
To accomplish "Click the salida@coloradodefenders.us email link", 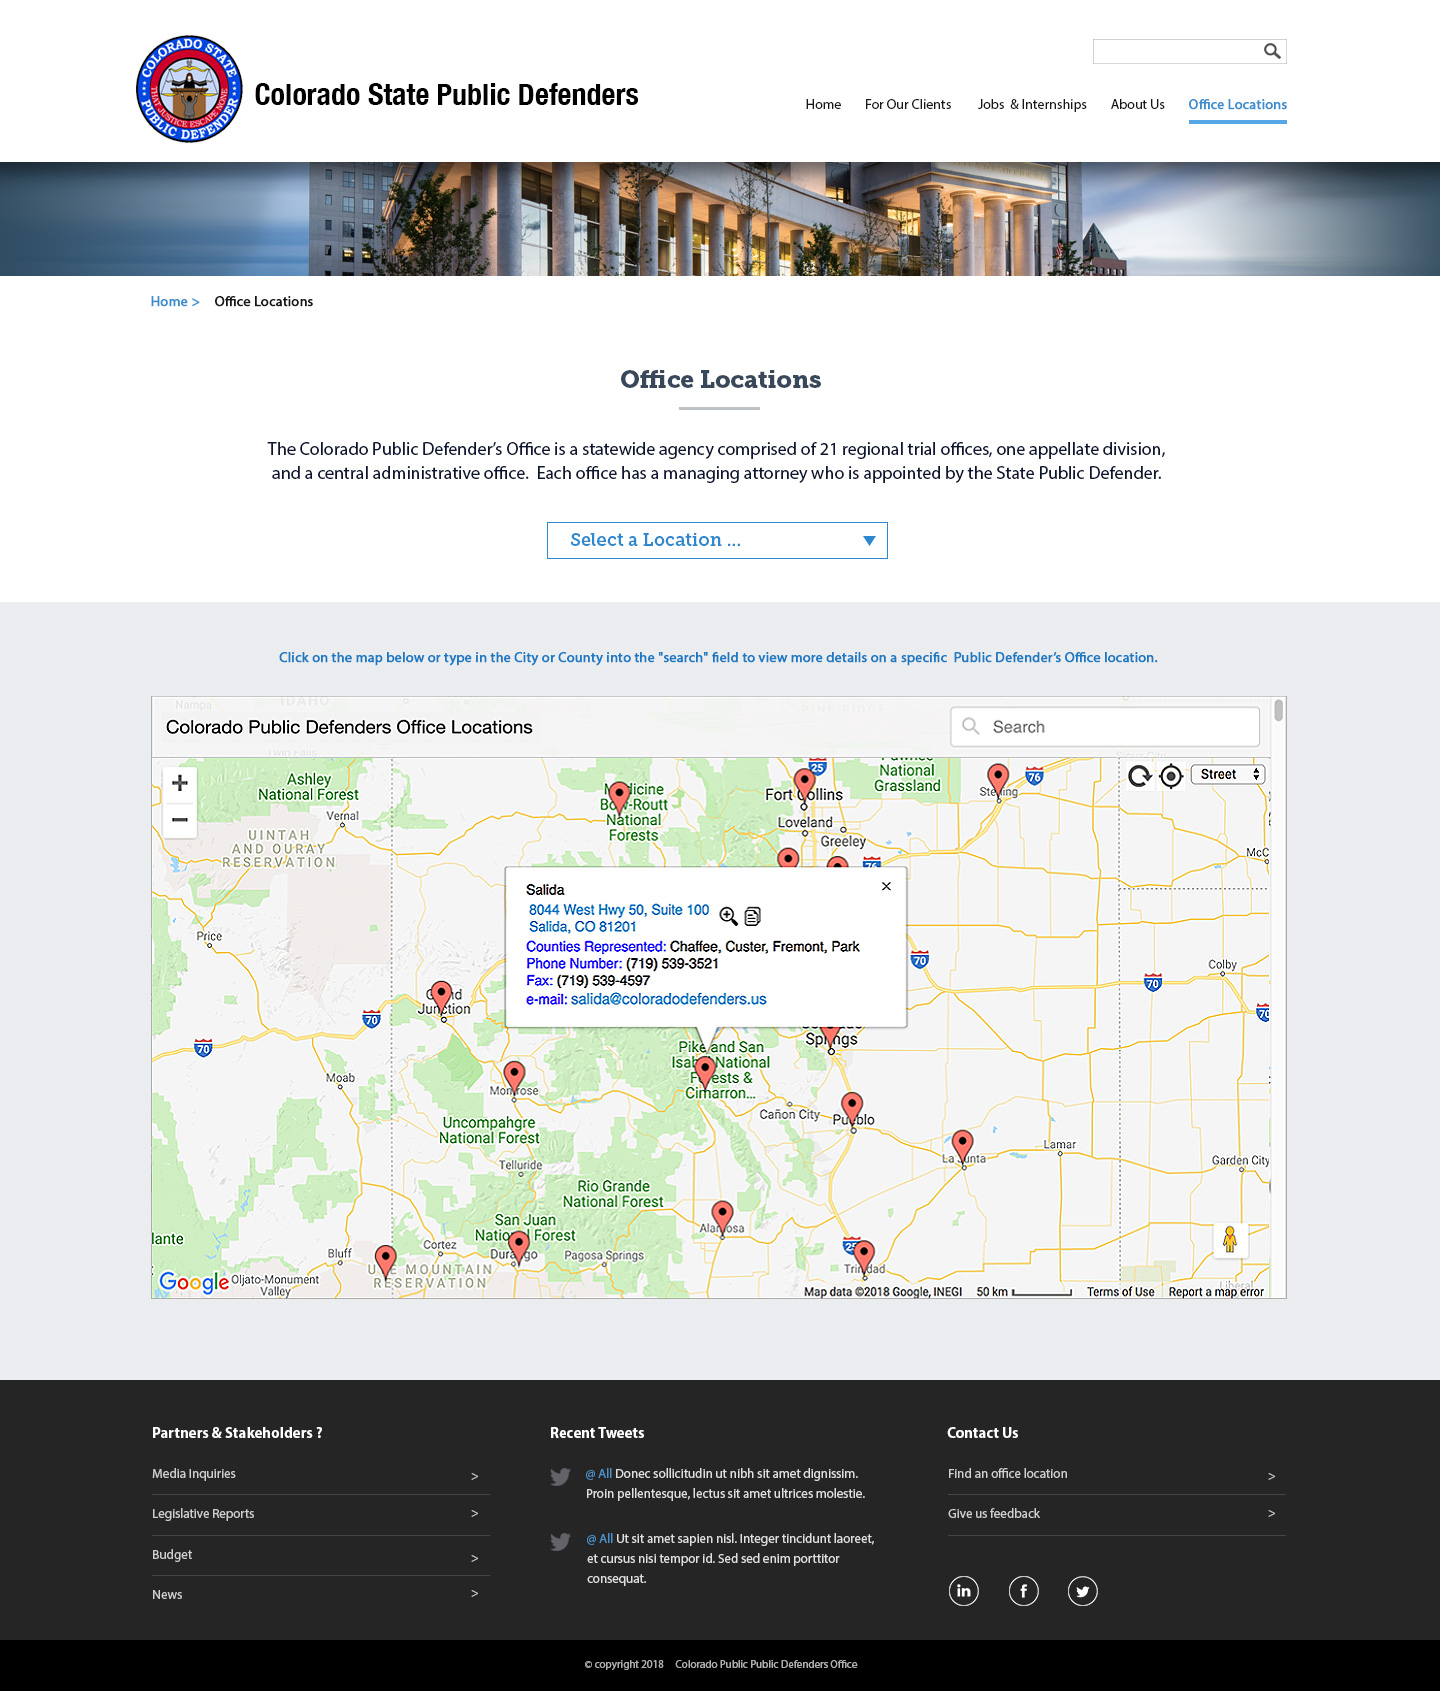I will [668, 999].
